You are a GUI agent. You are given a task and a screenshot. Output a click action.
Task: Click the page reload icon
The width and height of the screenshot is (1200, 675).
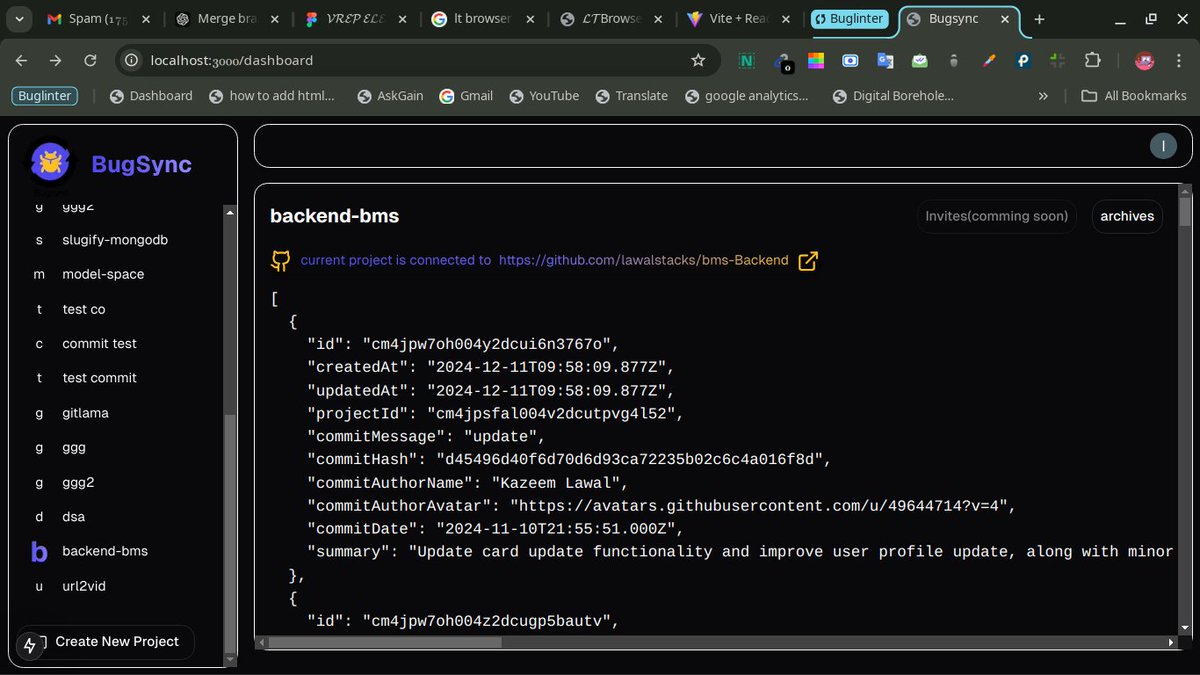tap(90, 60)
